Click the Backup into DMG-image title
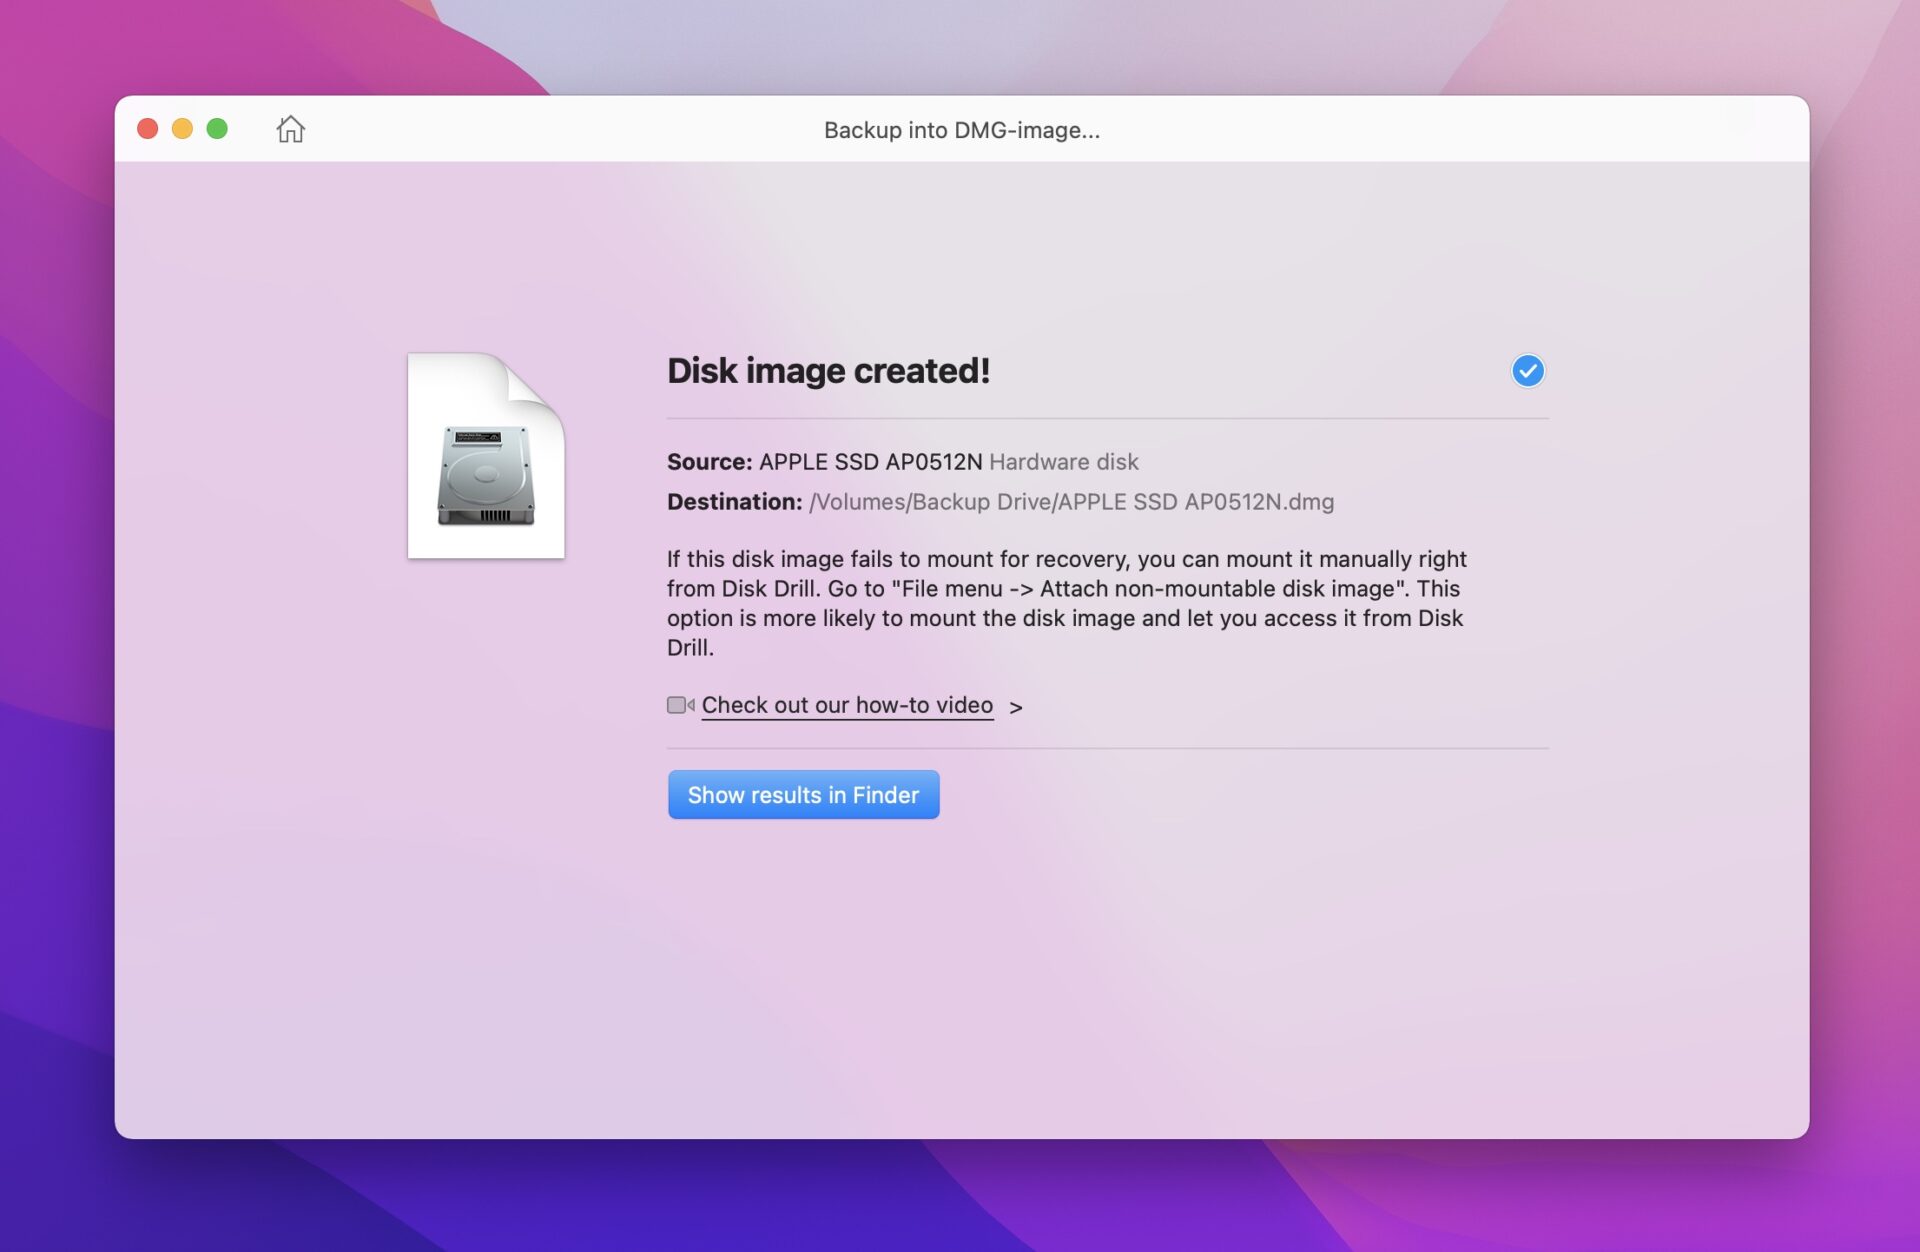This screenshot has width=1920, height=1252. click(x=960, y=129)
